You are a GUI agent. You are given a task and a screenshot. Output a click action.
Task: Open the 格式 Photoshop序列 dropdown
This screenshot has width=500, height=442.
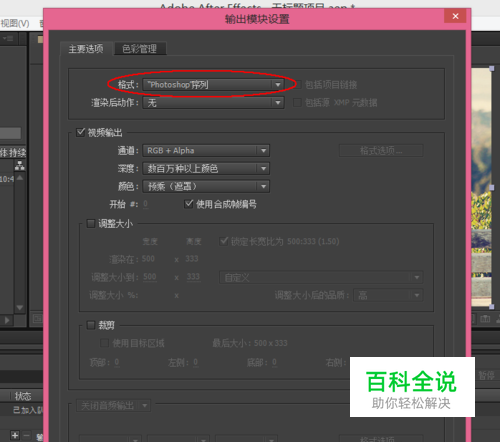[213, 85]
